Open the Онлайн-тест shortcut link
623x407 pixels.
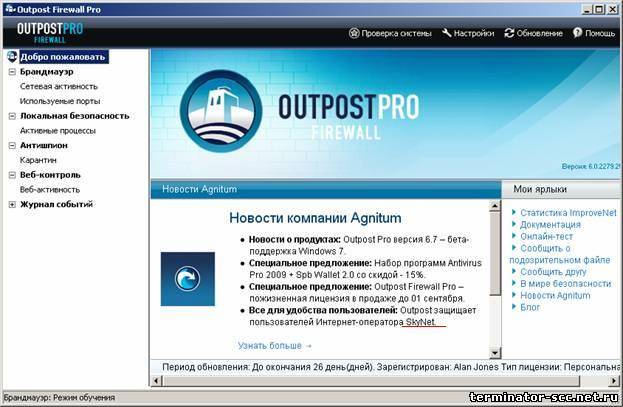coord(546,236)
